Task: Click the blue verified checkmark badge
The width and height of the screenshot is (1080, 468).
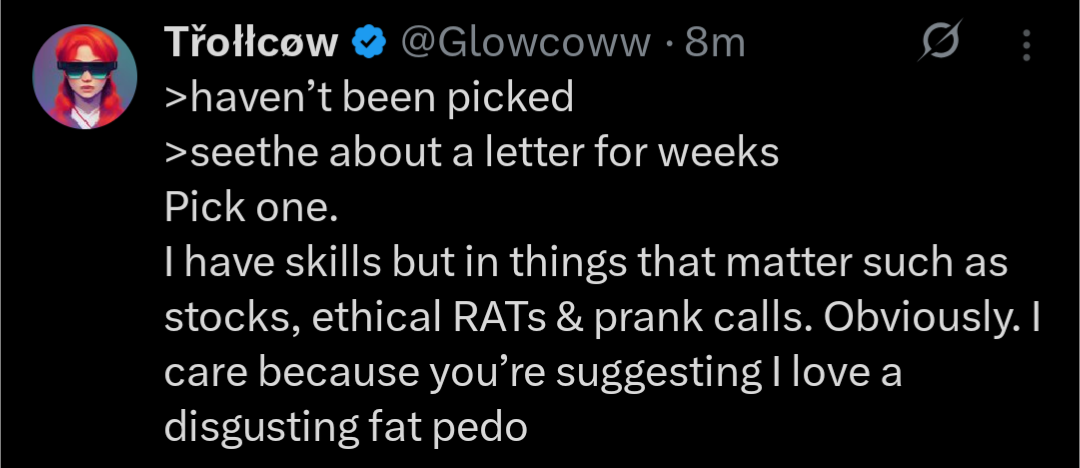Action: click(x=370, y=43)
